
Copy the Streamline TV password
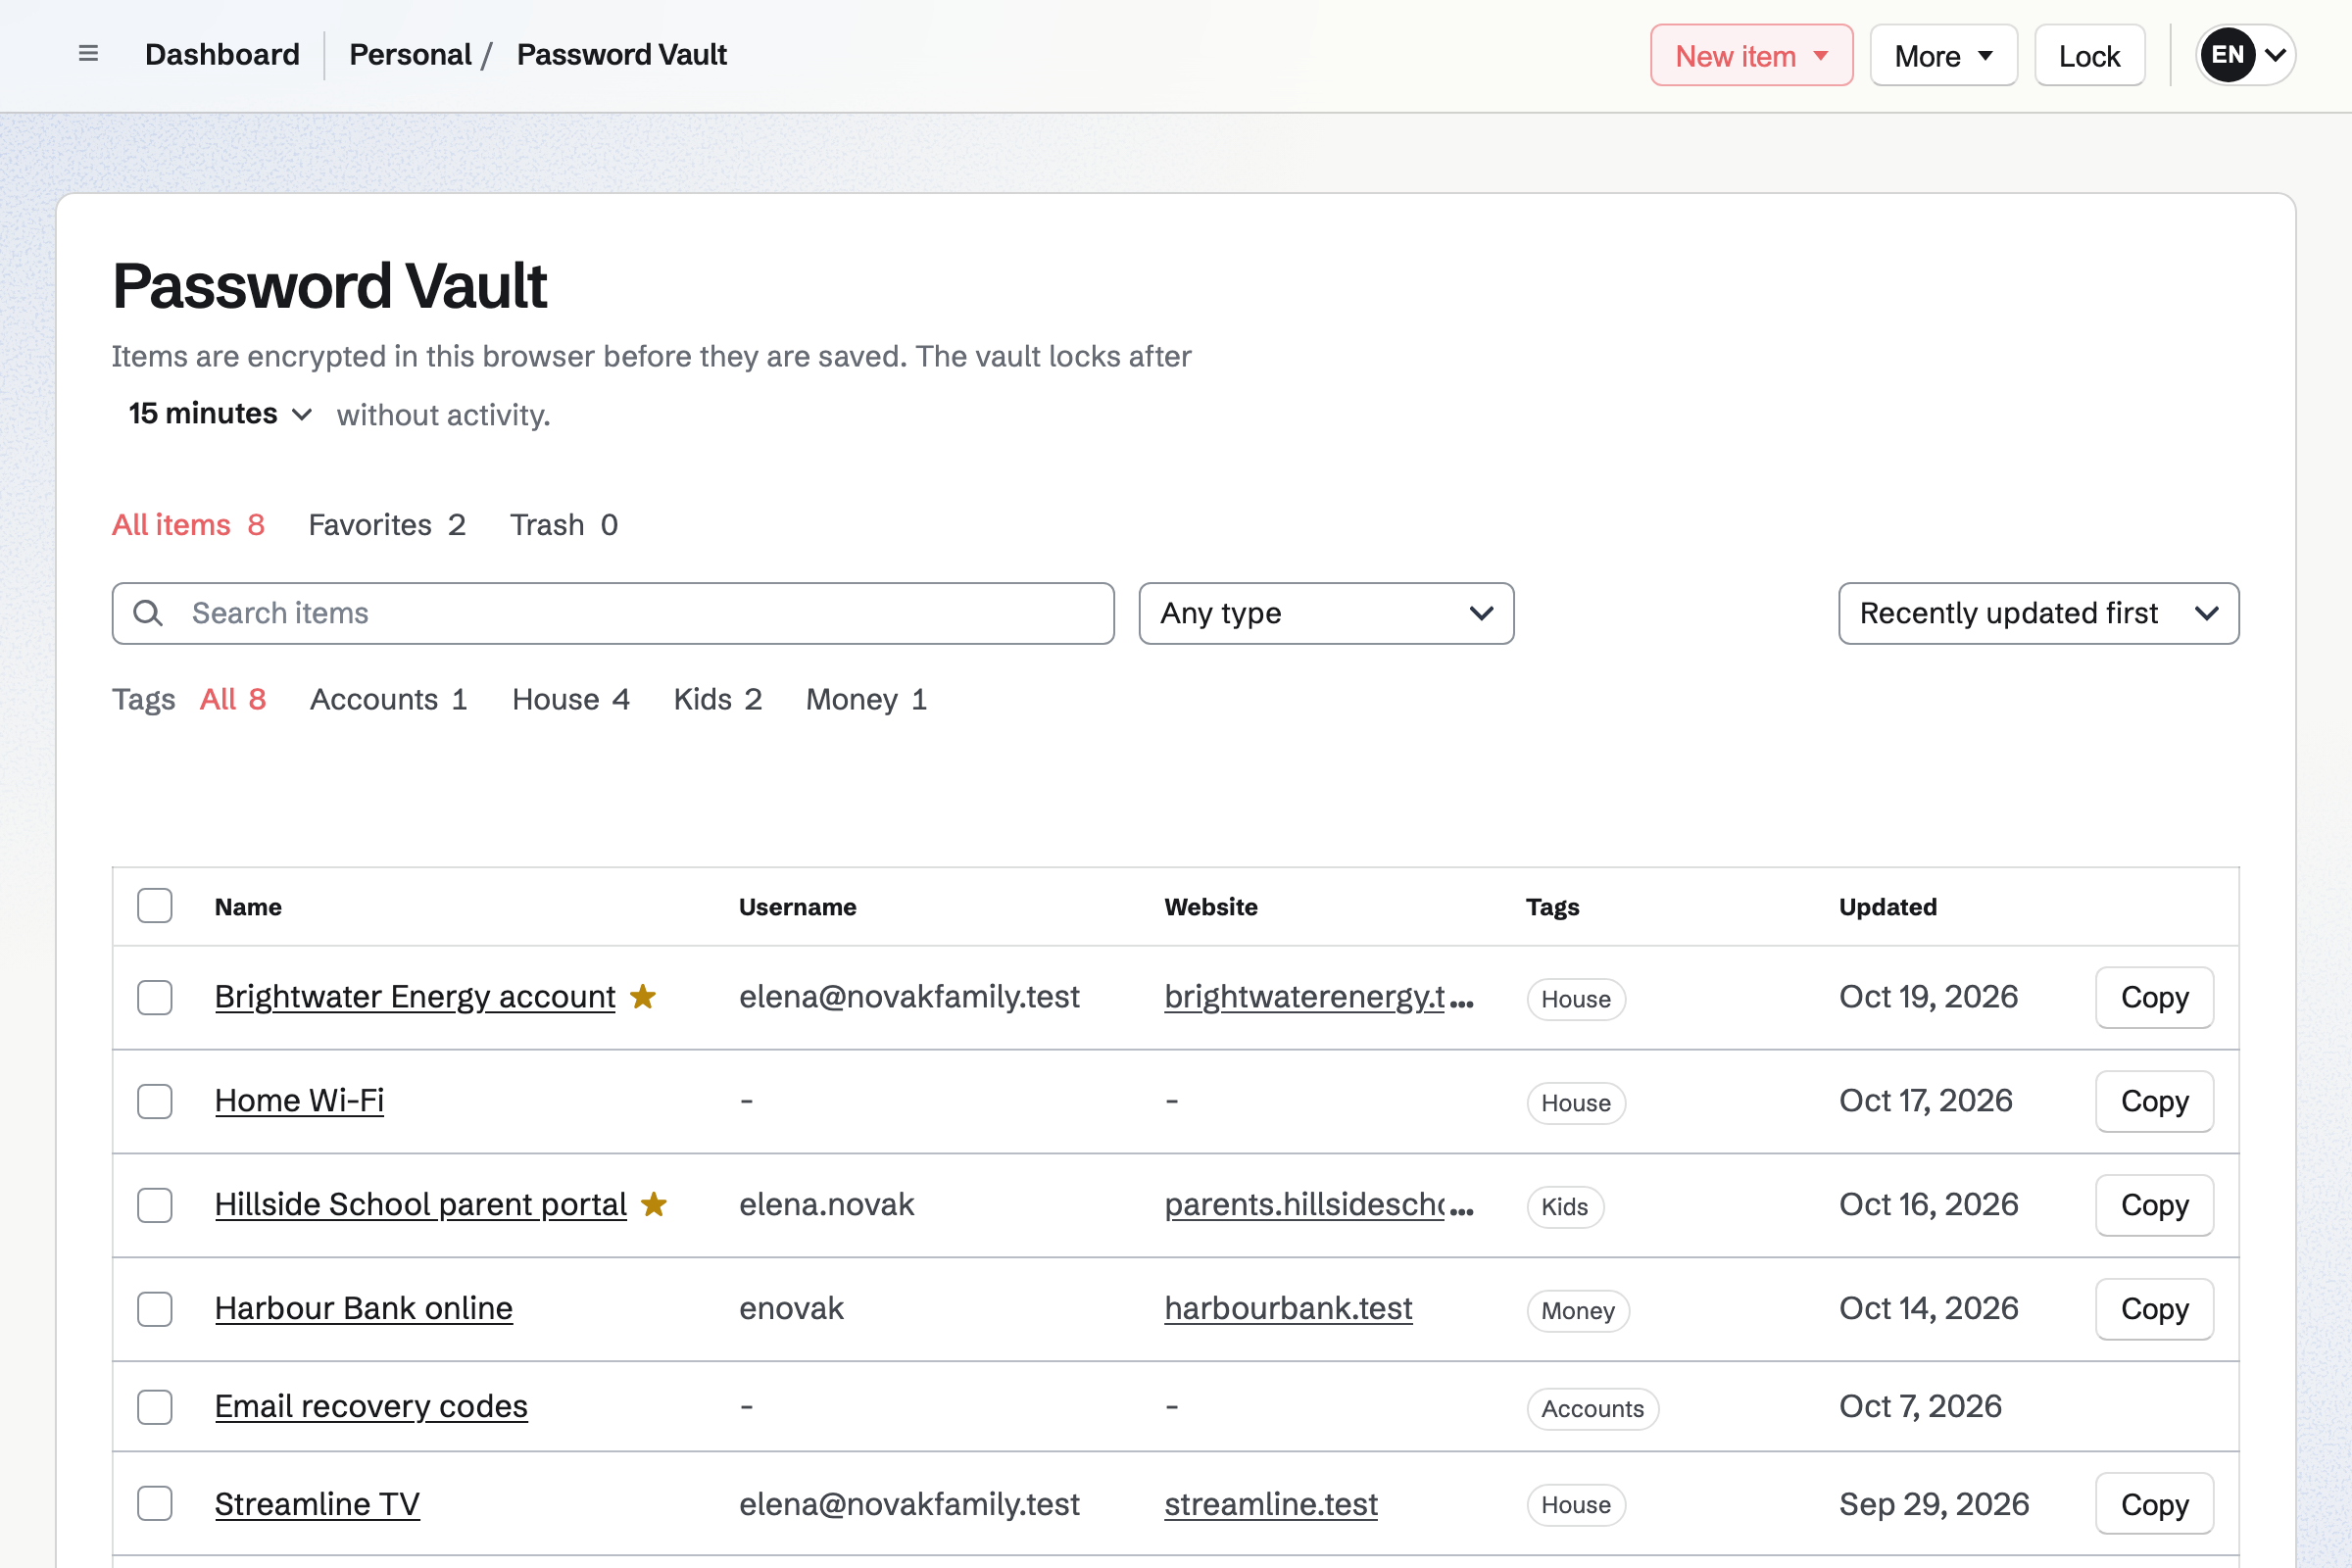[2154, 1504]
